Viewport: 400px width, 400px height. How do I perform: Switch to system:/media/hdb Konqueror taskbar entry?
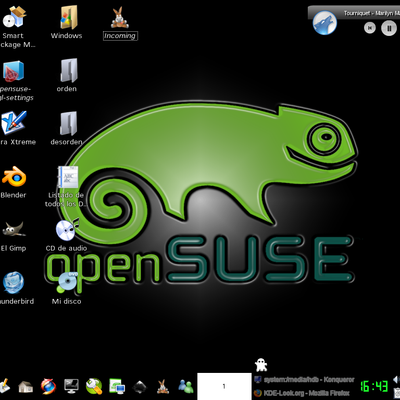303,380
